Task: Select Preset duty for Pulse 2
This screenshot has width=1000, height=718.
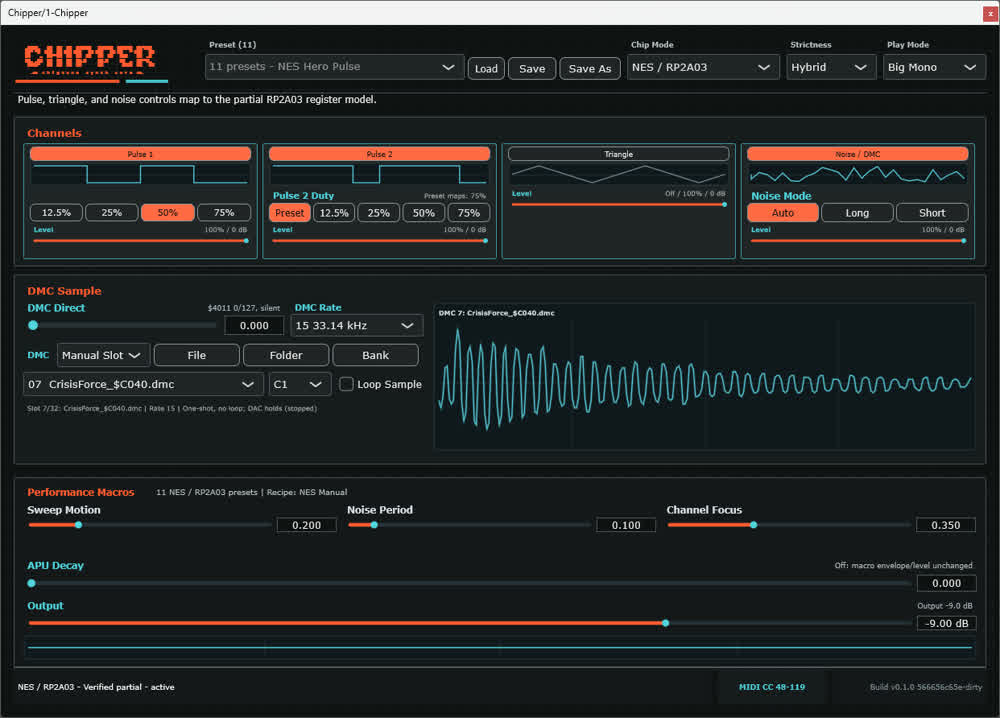Action: pyautogui.click(x=290, y=213)
